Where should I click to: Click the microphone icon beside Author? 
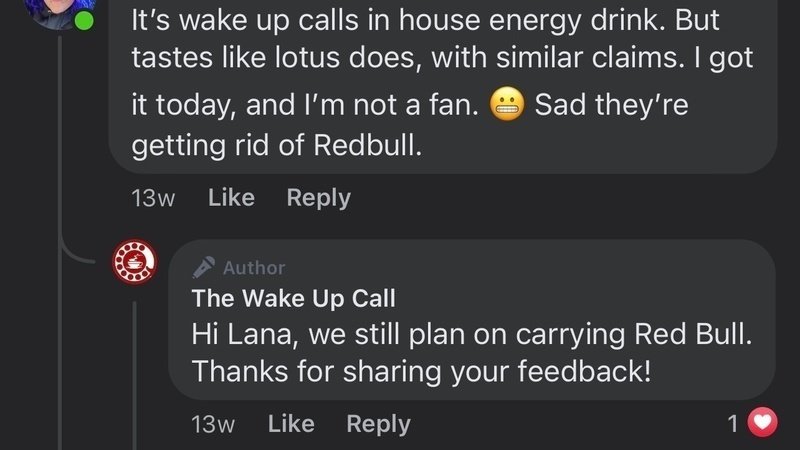point(204,267)
